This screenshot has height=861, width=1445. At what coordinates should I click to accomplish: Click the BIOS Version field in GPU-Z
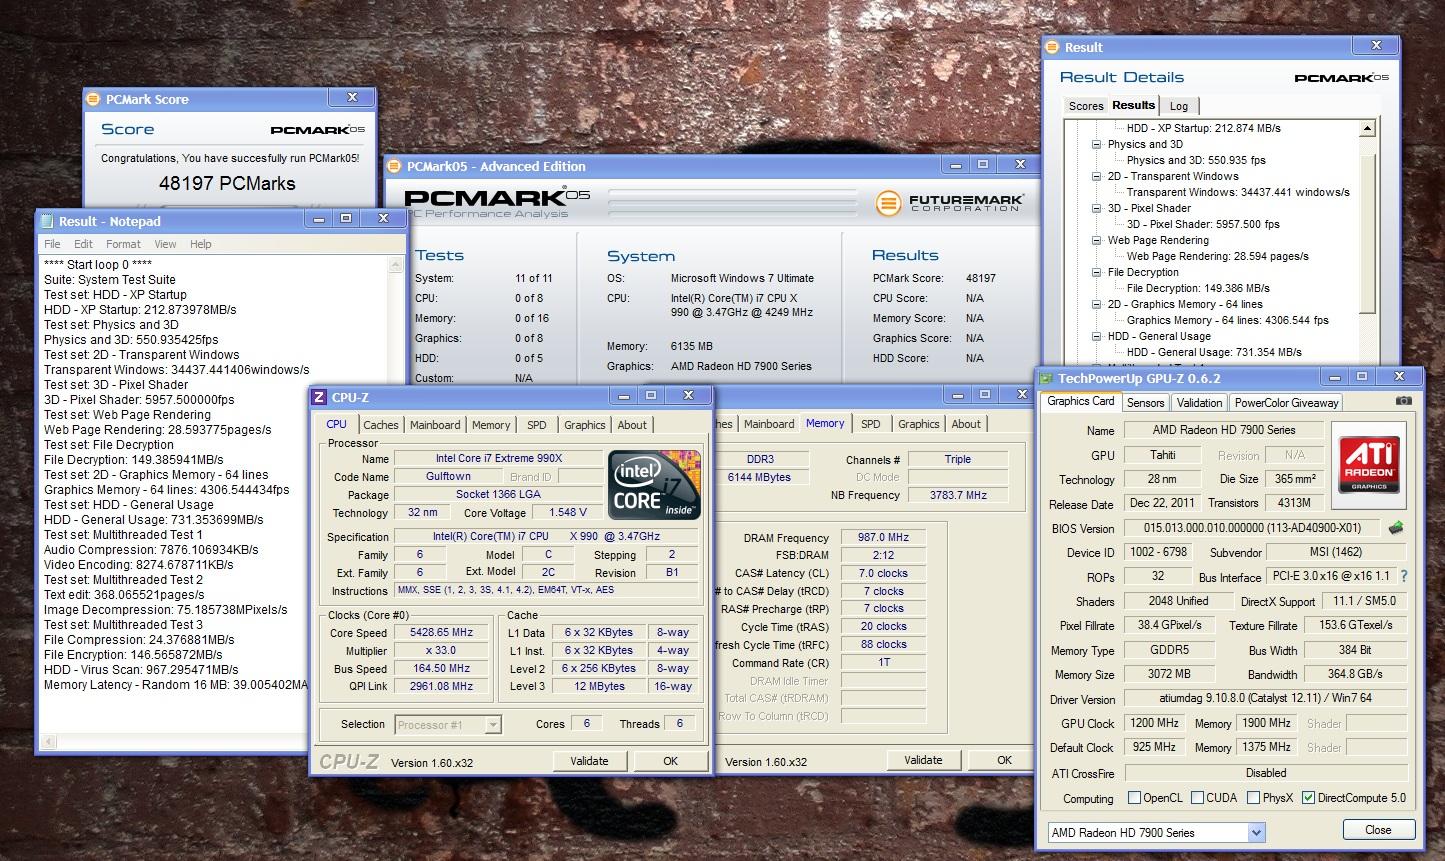1253,528
